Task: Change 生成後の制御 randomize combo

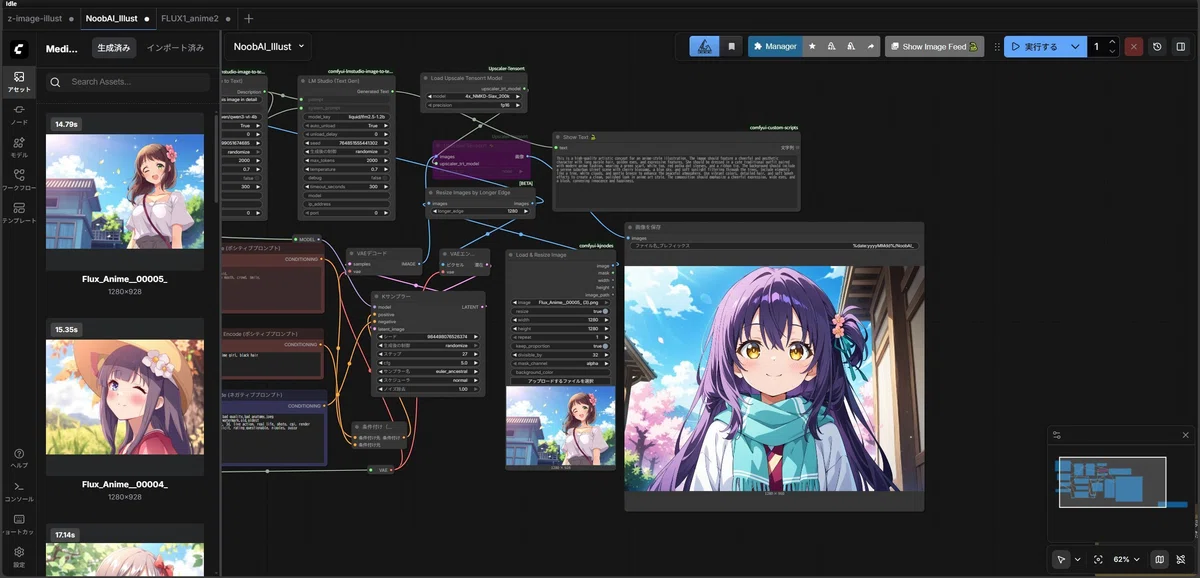Action: click(427, 345)
